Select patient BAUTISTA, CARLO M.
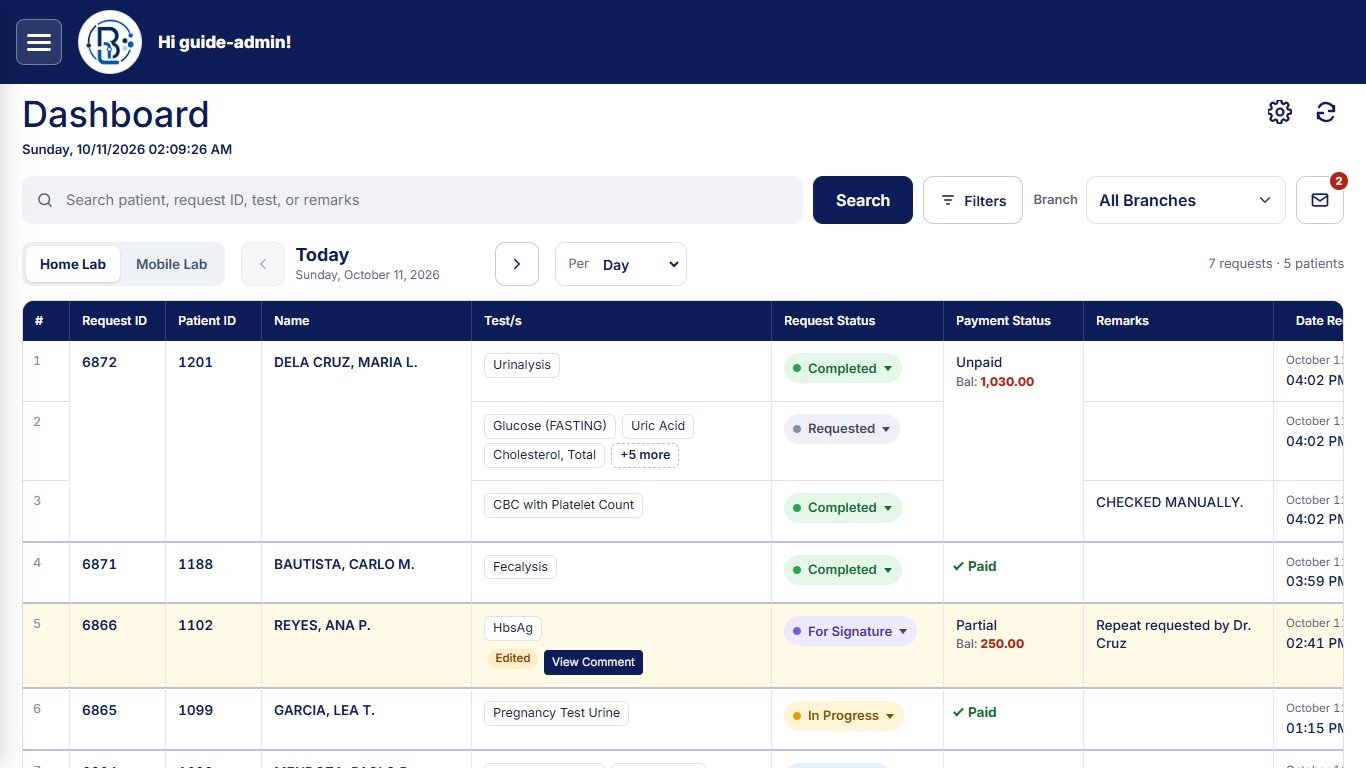This screenshot has height=768, width=1366. [344, 564]
